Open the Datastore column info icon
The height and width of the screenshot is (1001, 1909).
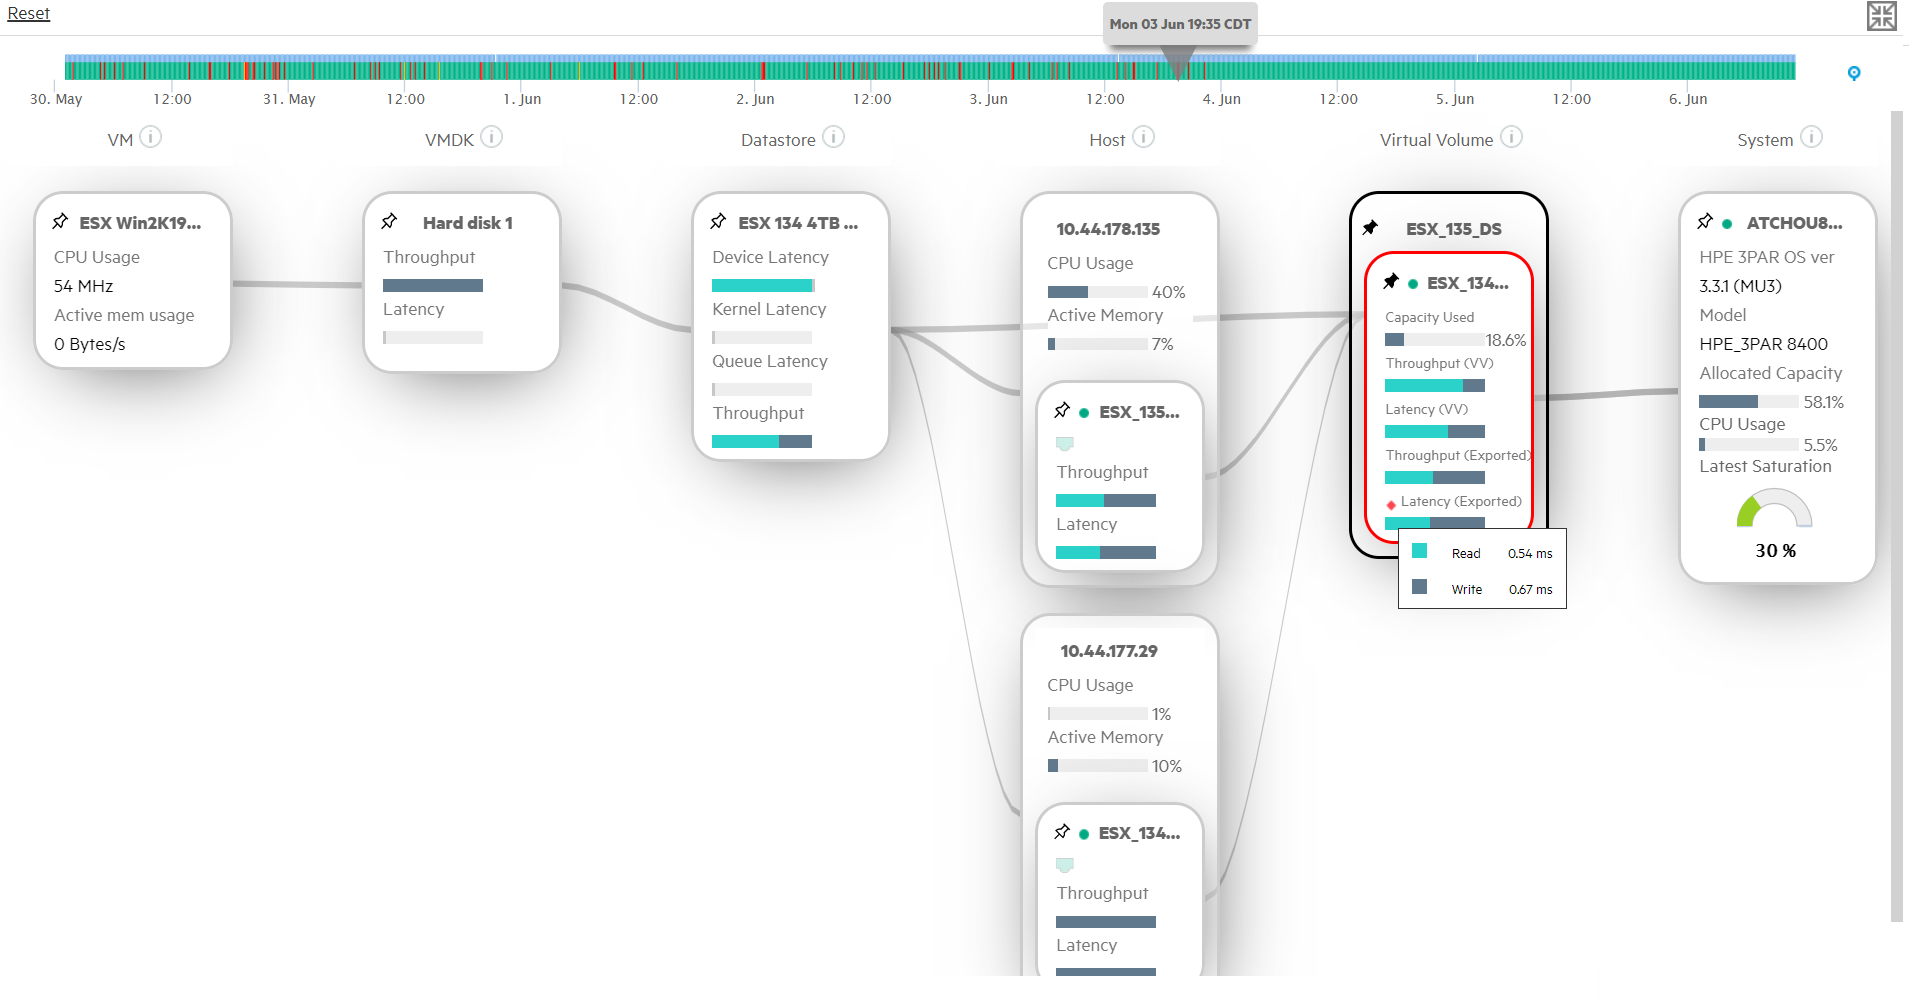[833, 137]
